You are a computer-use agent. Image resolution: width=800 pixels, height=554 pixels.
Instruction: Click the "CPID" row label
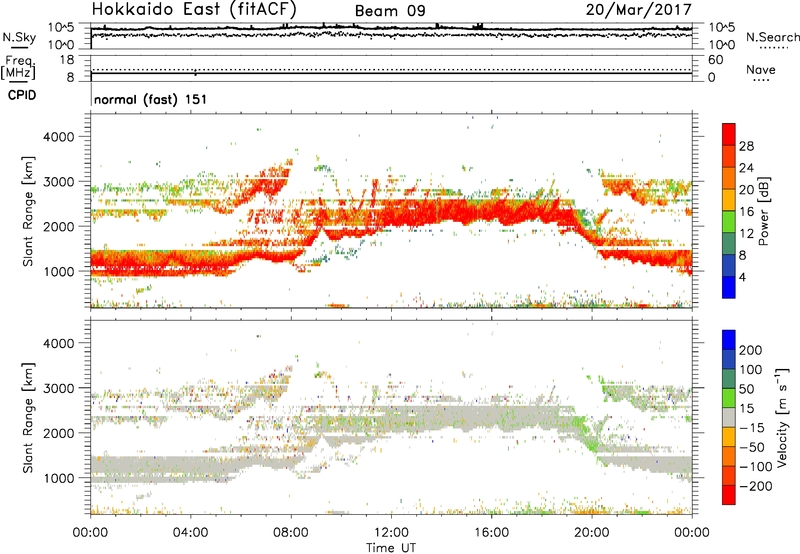point(22,95)
